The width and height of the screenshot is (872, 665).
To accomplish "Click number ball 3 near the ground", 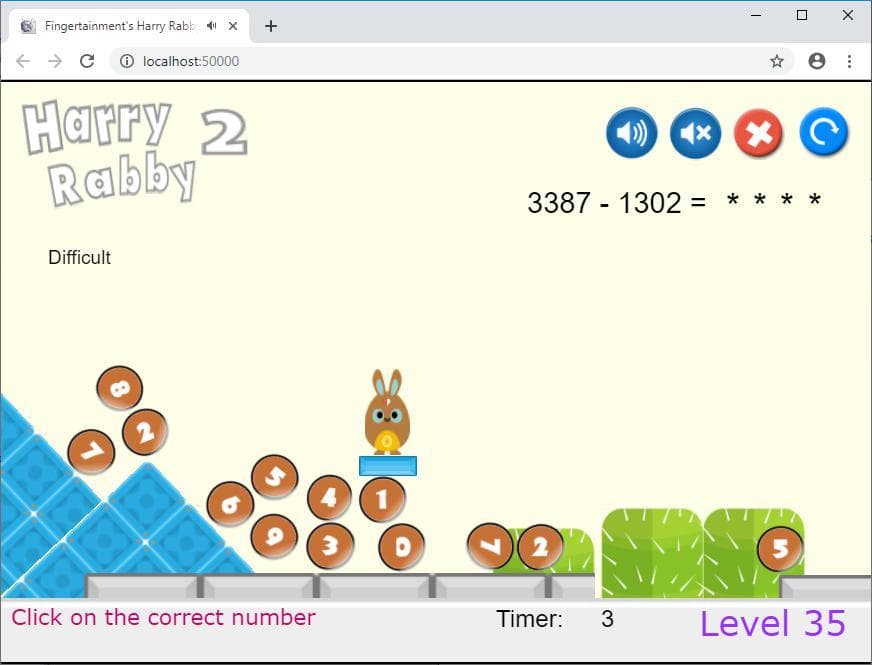I will (330, 545).
